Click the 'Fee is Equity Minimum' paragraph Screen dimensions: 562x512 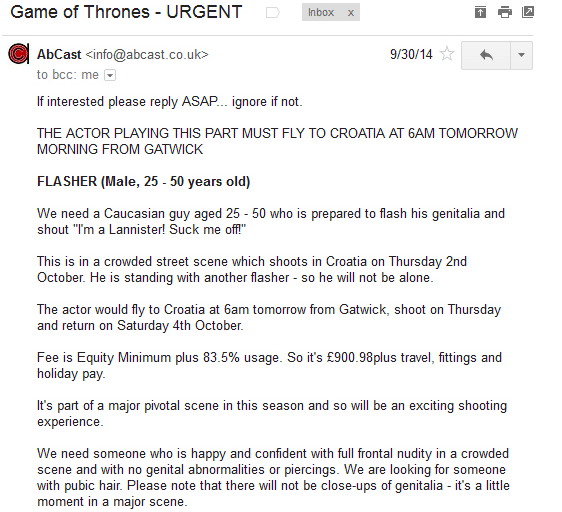(269, 366)
